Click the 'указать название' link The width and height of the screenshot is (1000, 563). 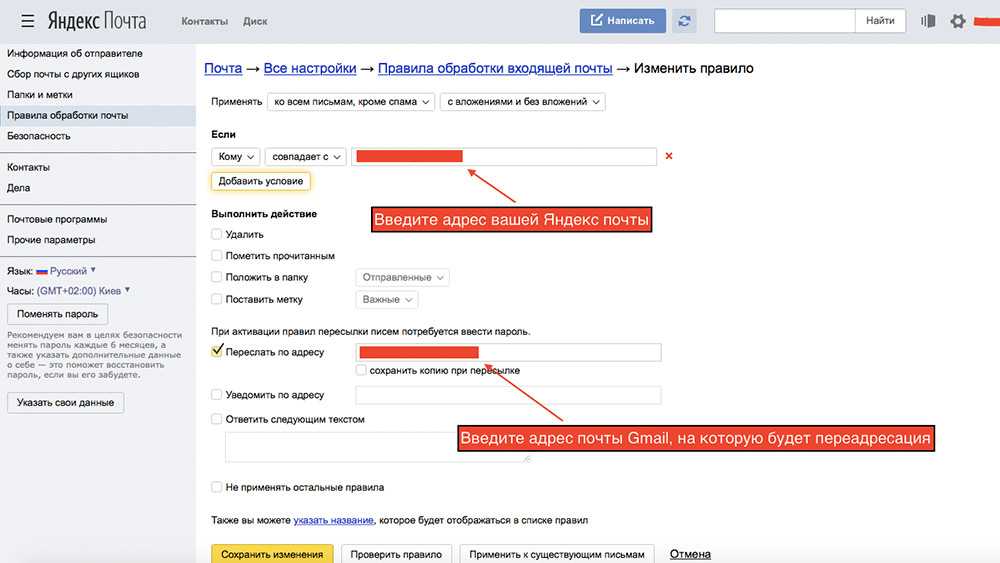(x=334, y=520)
